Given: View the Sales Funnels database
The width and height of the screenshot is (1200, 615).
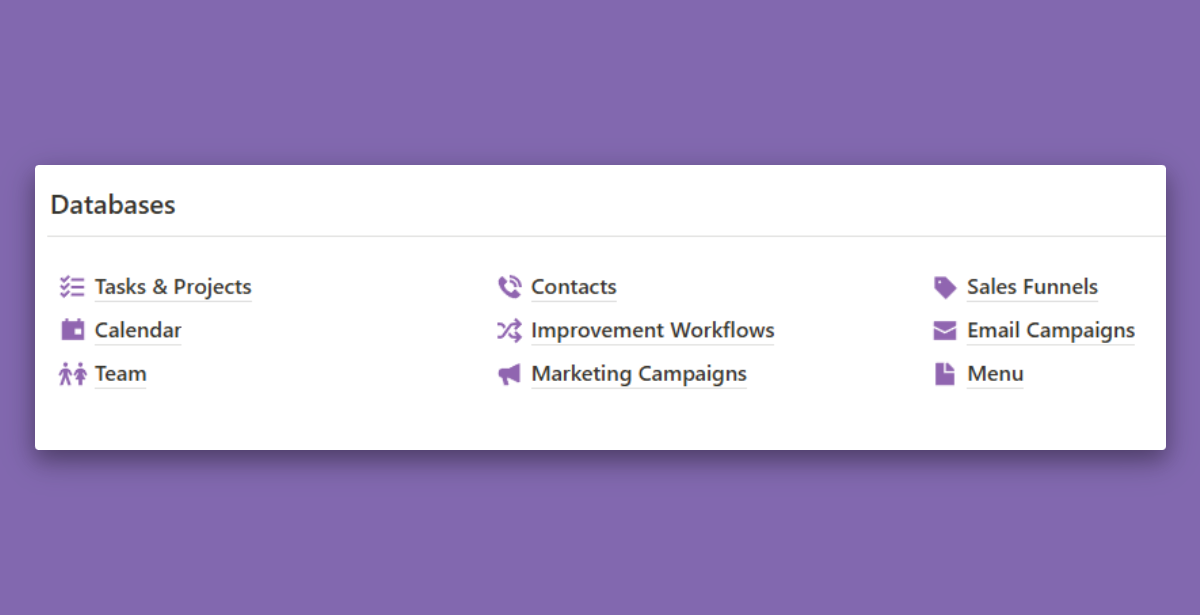Looking at the screenshot, I should (1032, 287).
